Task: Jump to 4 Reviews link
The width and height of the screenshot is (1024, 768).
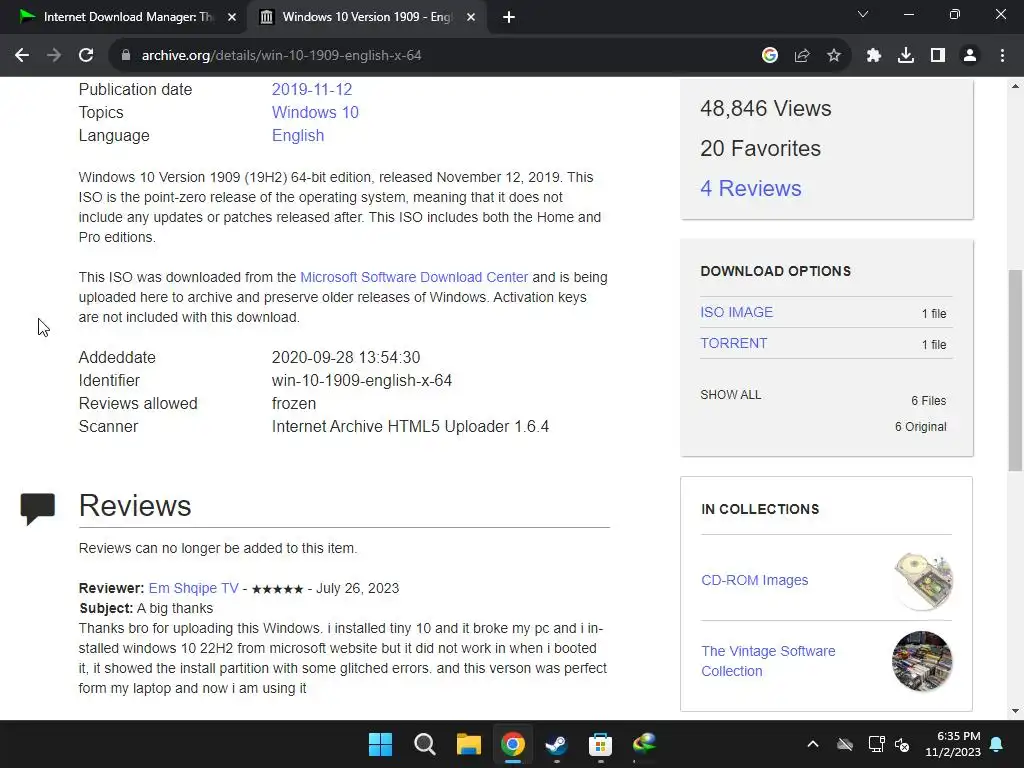Action: tap(750, 188)
